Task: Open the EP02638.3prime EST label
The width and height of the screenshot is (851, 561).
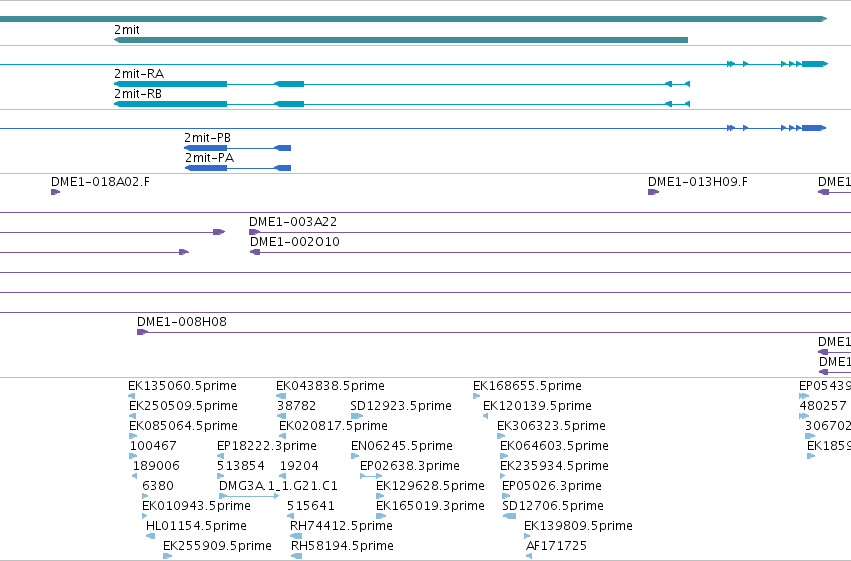Action: click(x=410, y=466)
